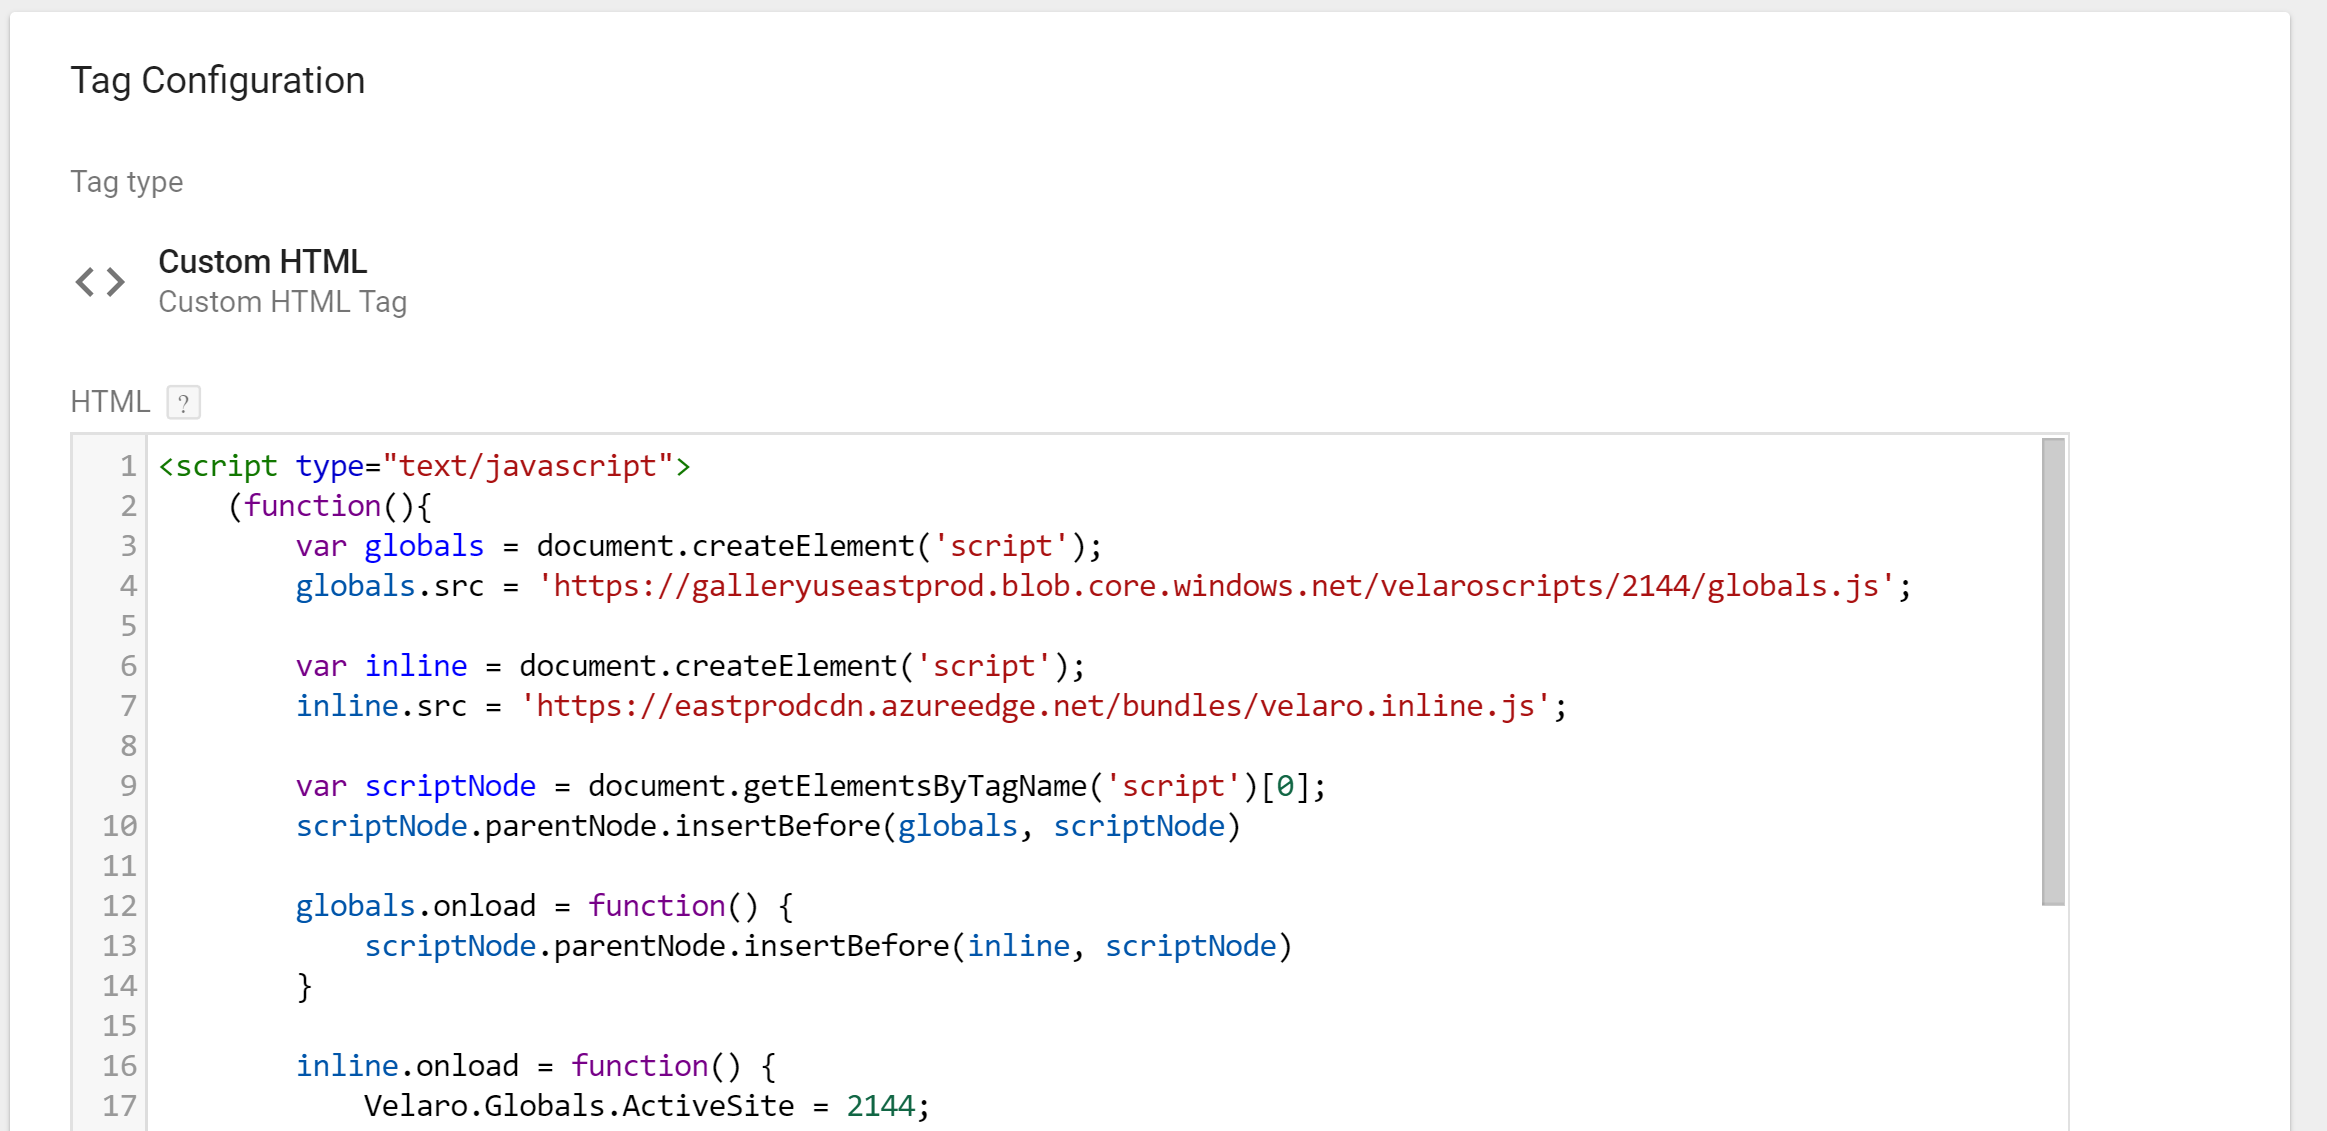This screenshot has height=1131, width=2327.
Task: Click line number 10 in the gutter
Action: click(120, 826)
